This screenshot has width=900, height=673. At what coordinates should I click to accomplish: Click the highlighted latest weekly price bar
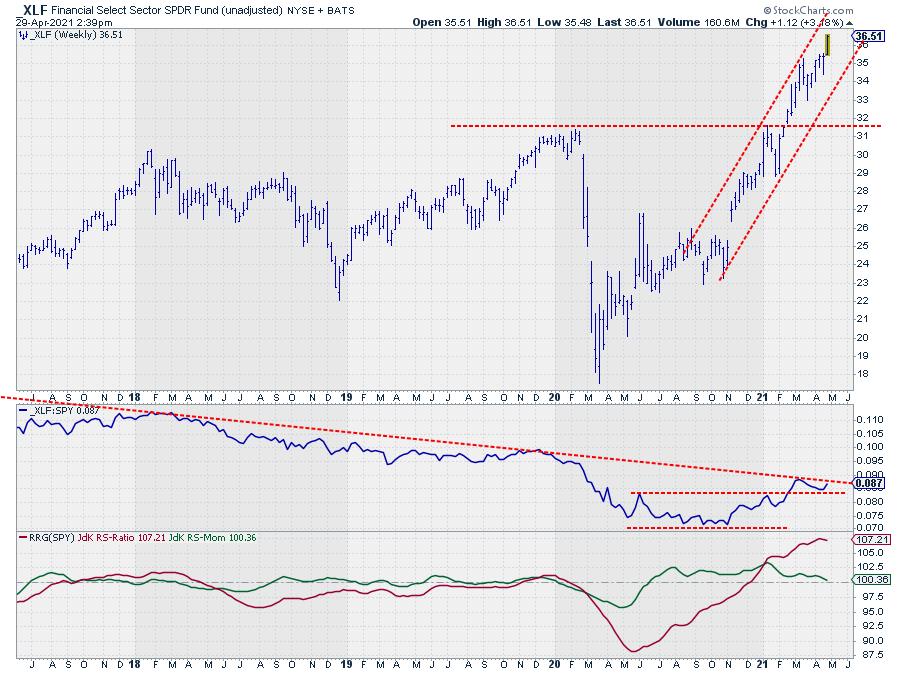[828, 46]
